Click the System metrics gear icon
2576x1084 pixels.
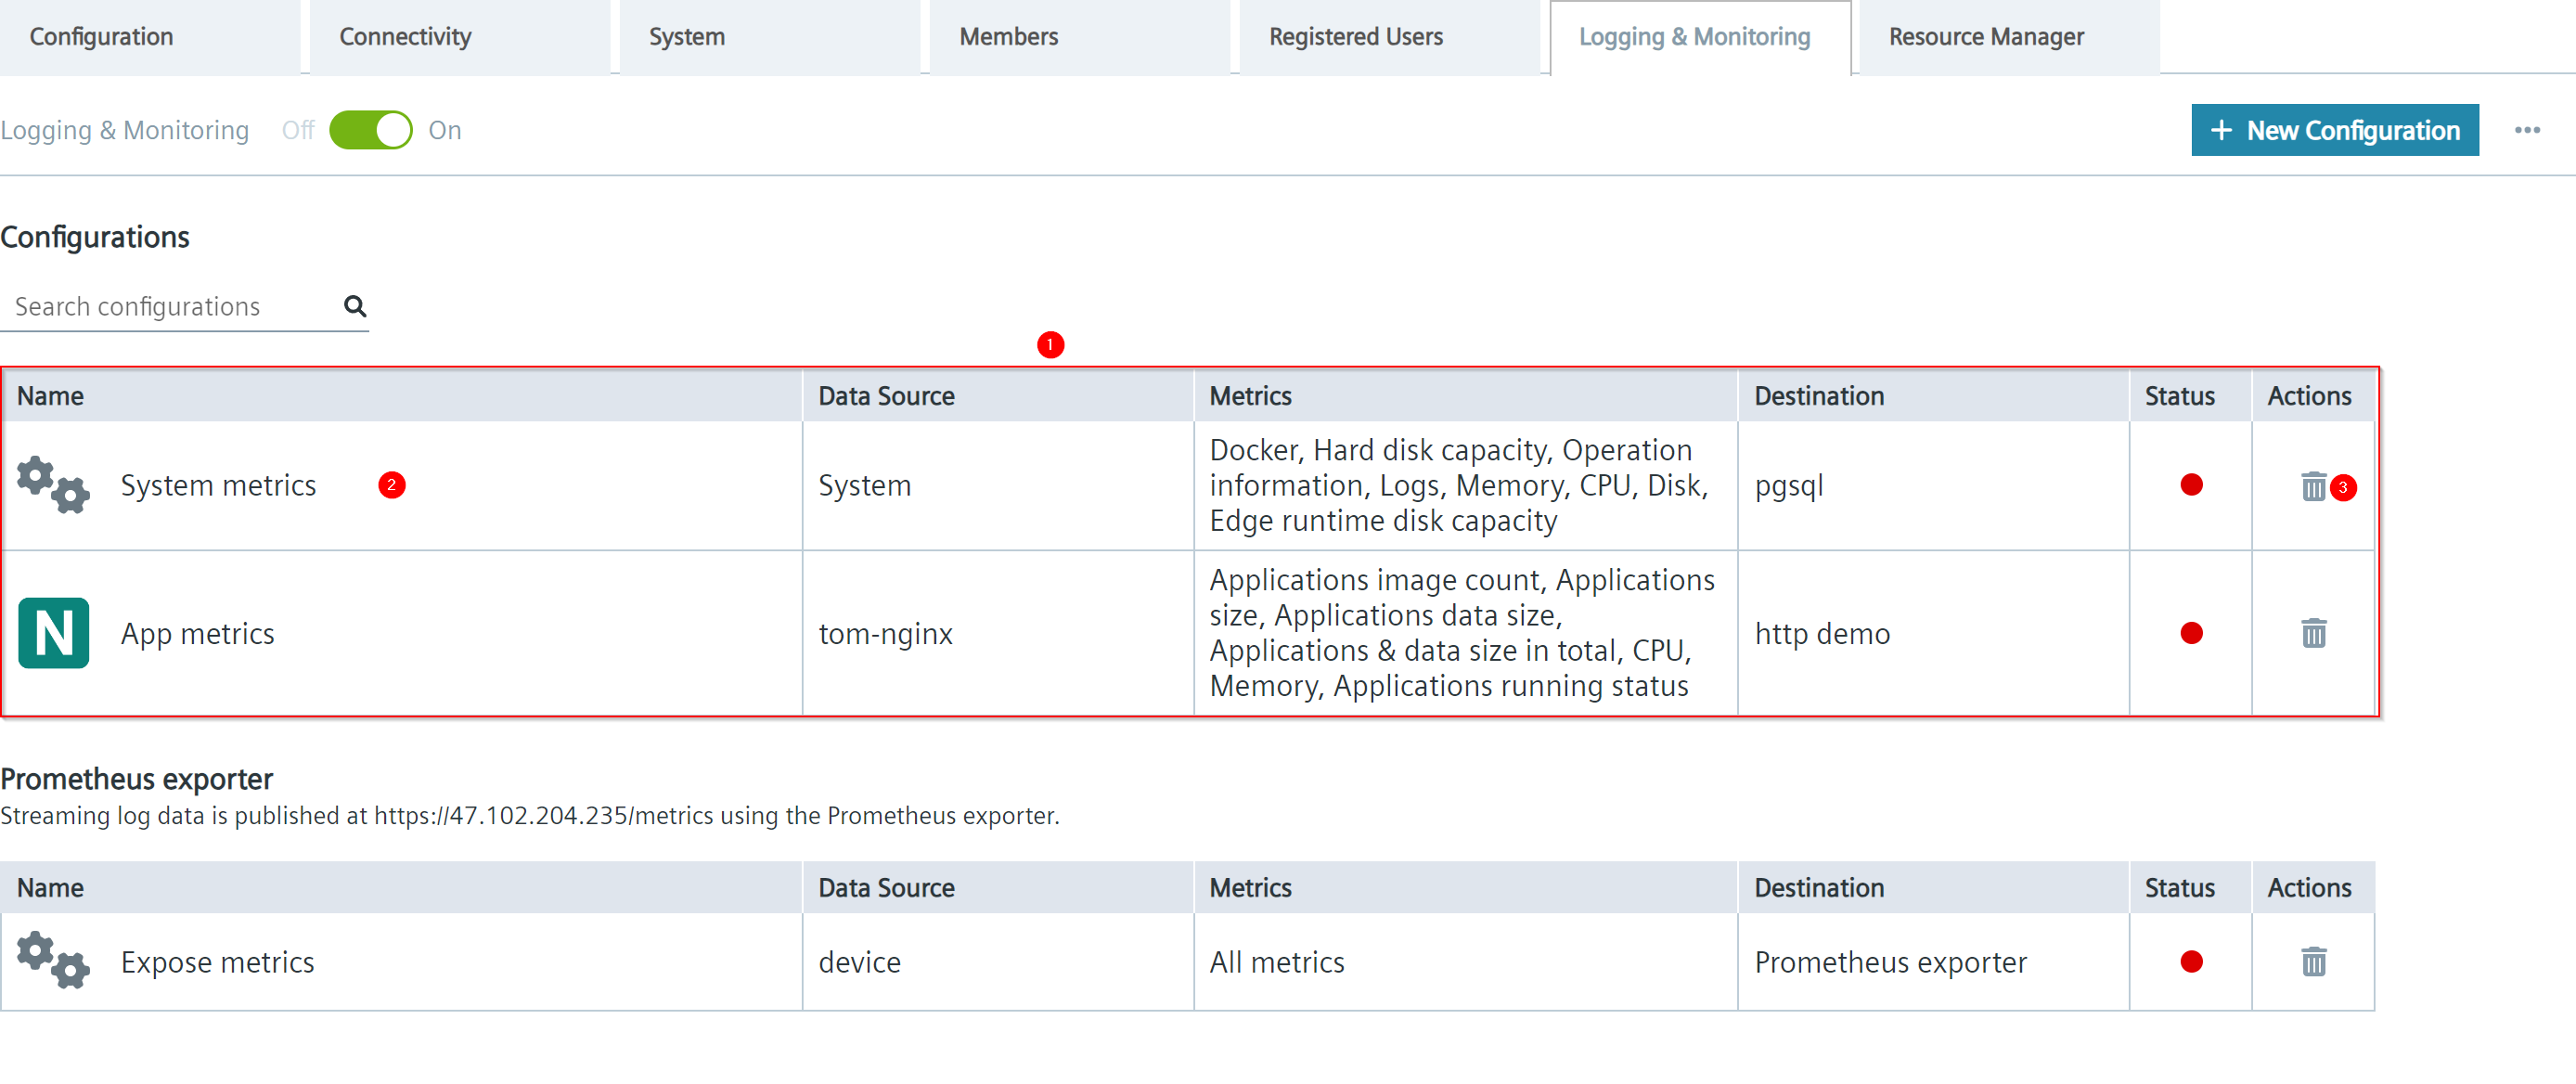click(53, 486)
